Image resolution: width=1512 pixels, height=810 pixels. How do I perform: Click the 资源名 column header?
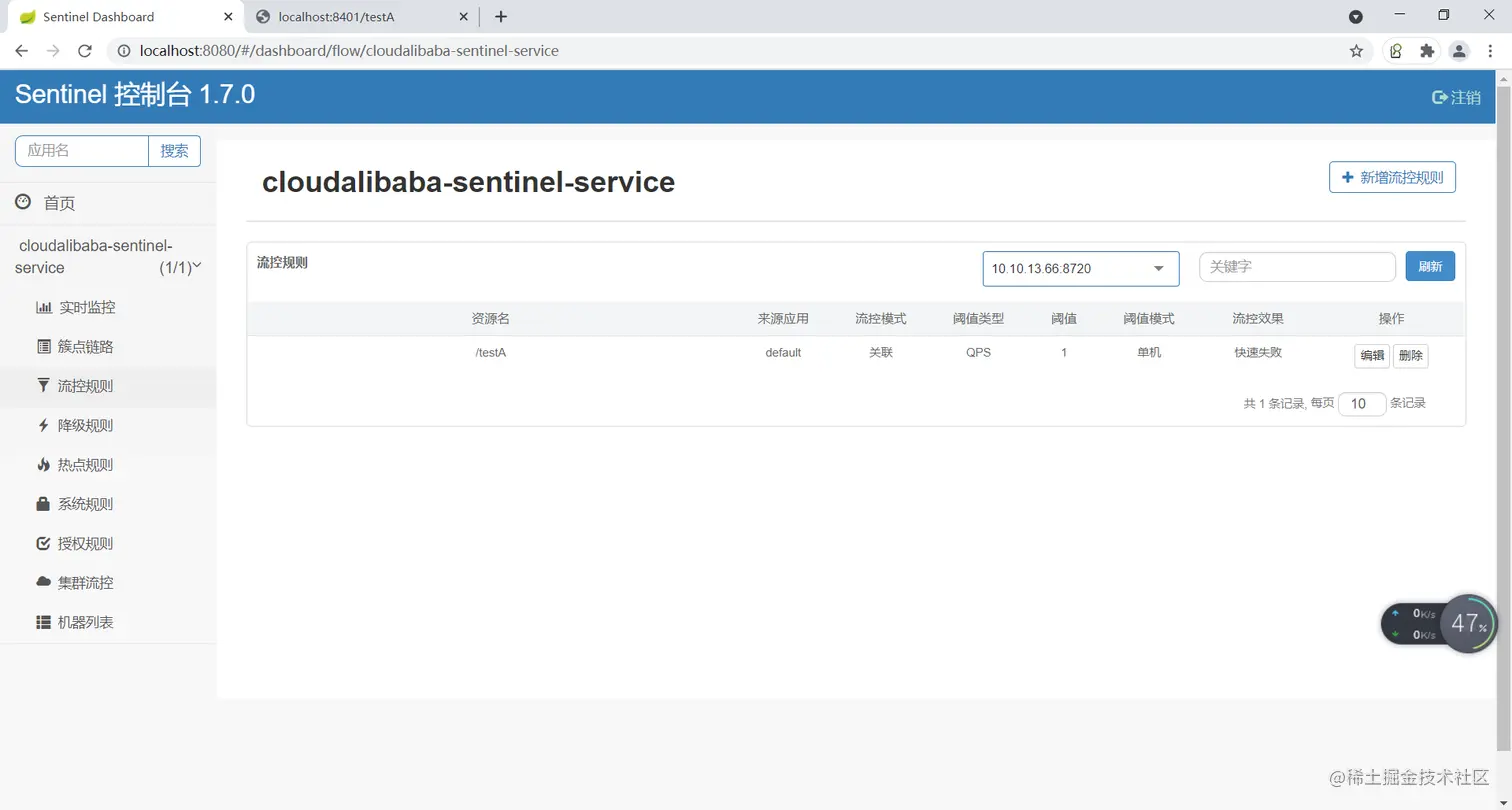pyautogui.click(x=490, y=318)
